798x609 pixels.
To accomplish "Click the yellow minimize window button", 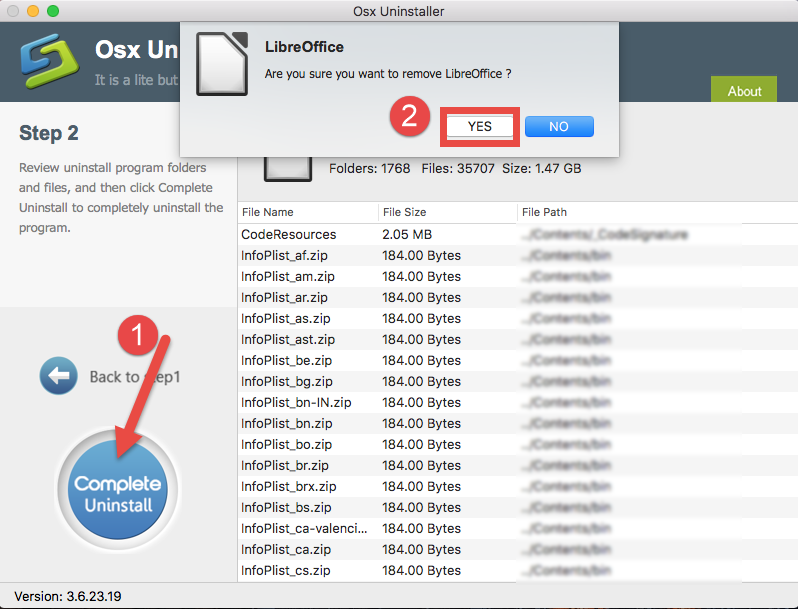I will point(33,11).
